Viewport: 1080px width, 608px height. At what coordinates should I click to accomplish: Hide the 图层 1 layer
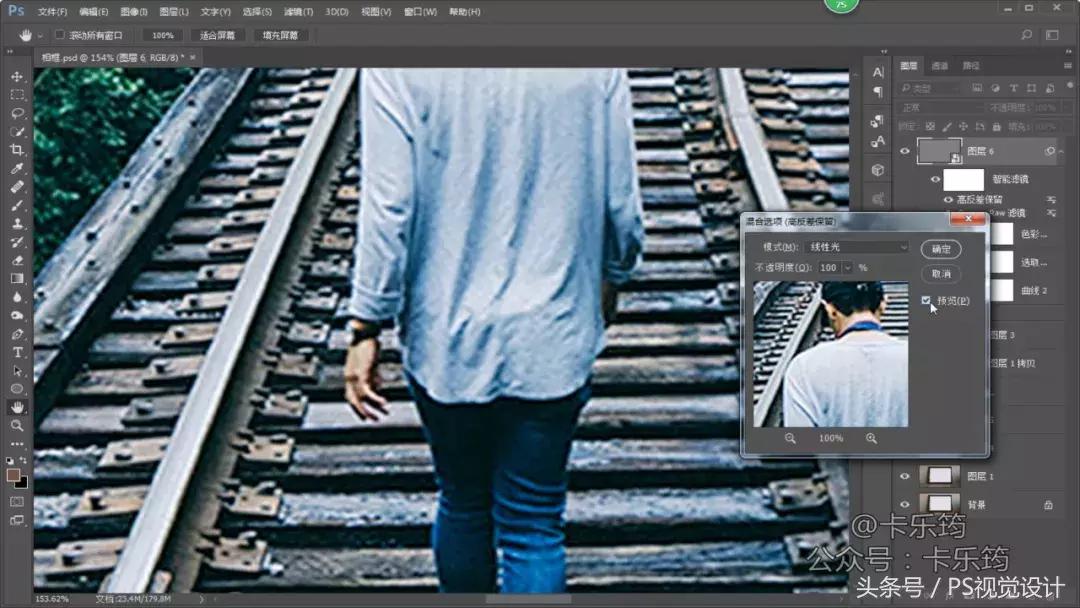tap(905, 476)
